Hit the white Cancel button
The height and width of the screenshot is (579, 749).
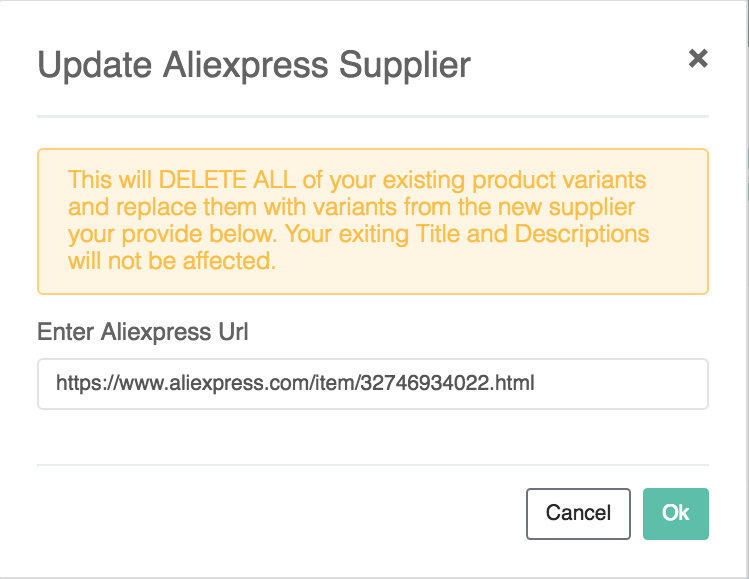(578, 513)
